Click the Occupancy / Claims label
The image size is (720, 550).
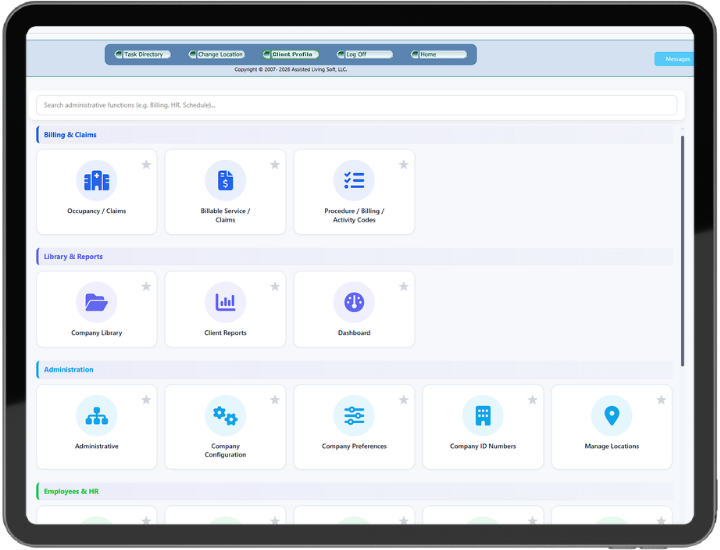pos(96,211)
